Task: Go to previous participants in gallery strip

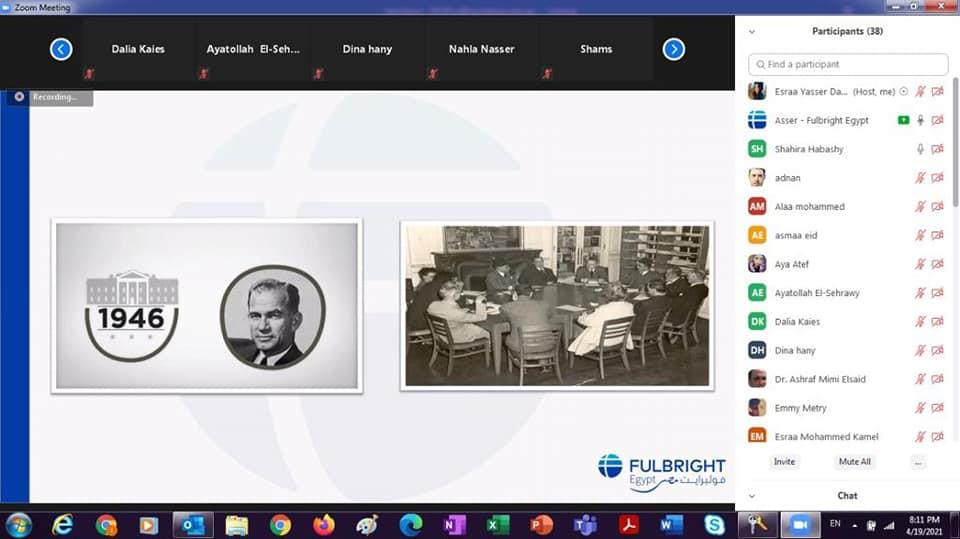Action: point(61,49)
